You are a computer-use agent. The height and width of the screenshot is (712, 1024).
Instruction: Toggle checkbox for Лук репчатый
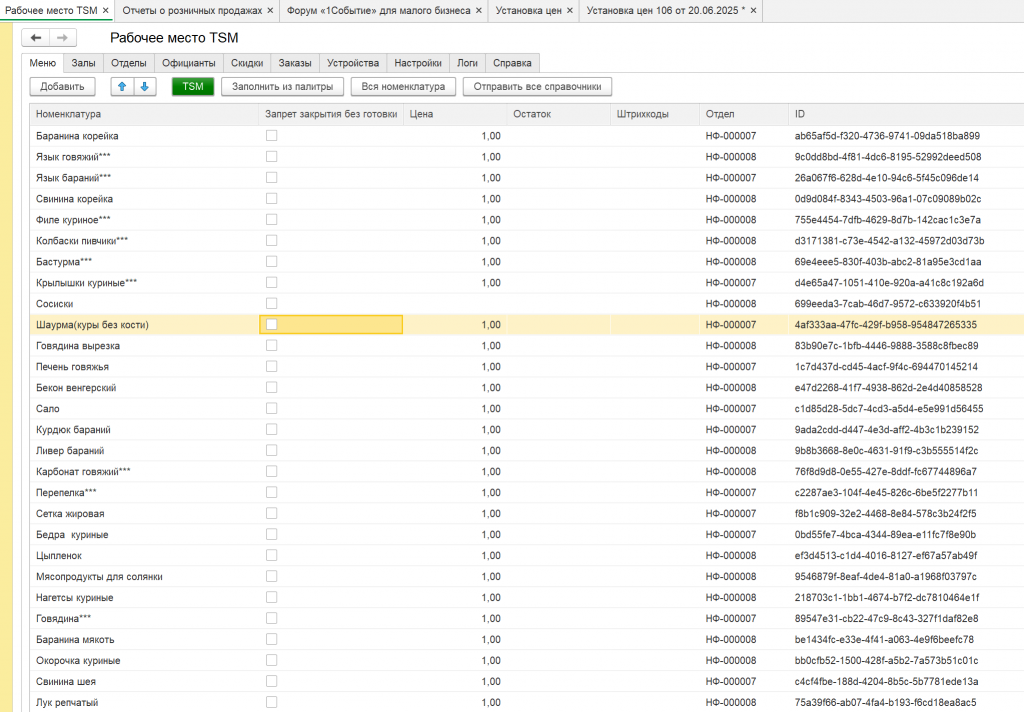[x=272, y=702]
